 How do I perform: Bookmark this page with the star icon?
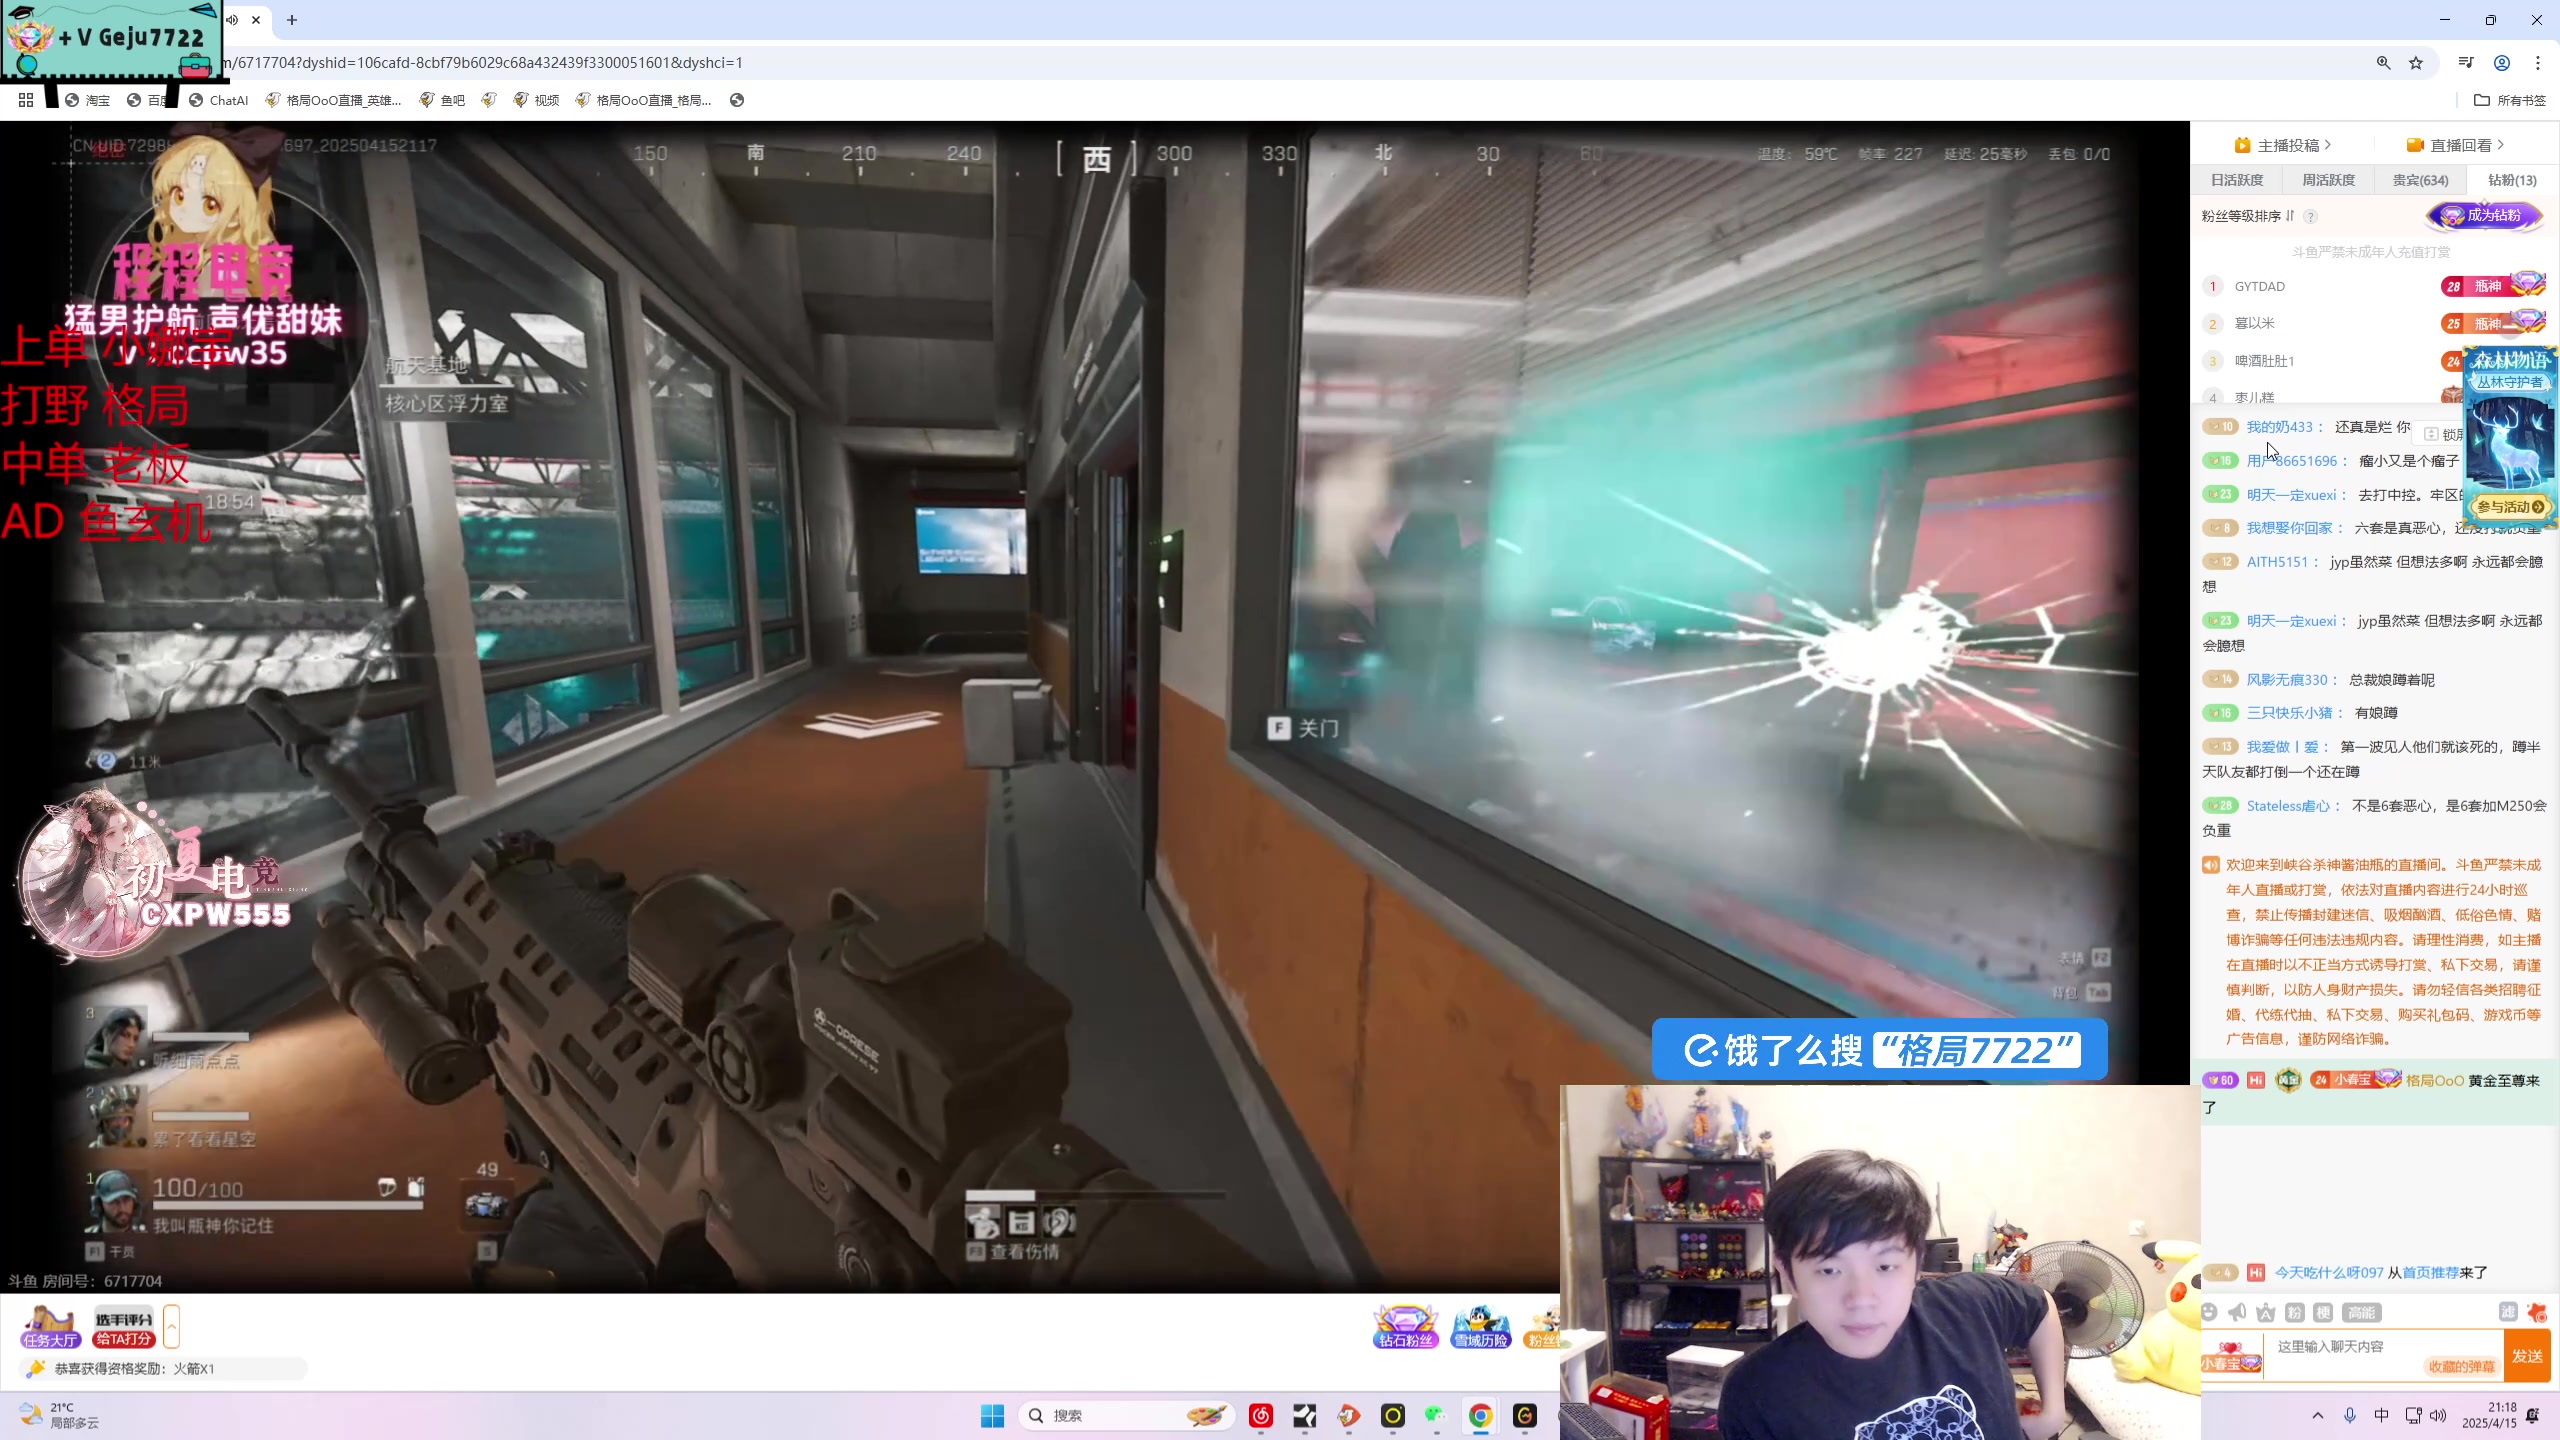[2416, 63]
